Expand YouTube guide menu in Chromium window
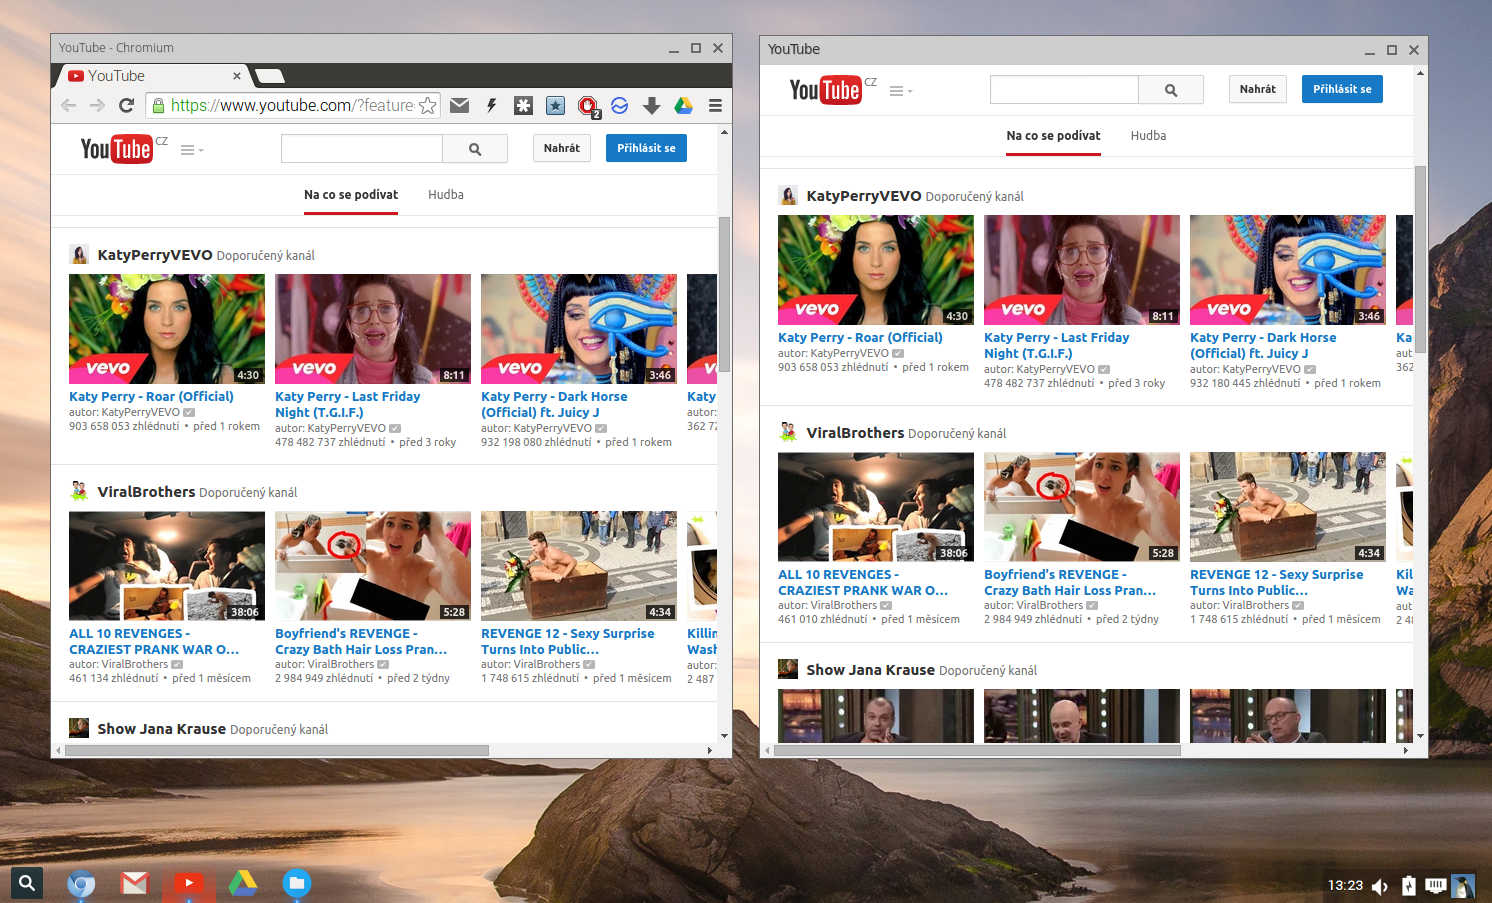Image resolution: width=1492 pixels, height=903 pixels. click(191, 150)
